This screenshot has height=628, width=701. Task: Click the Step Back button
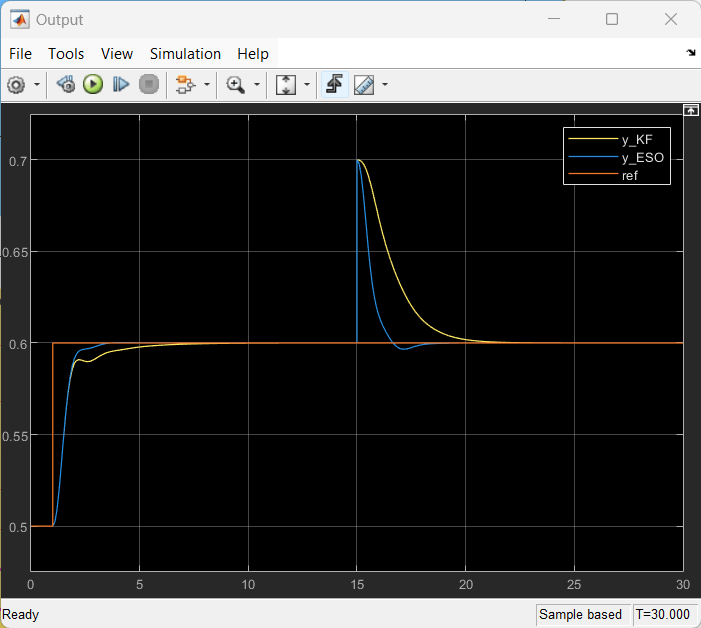tap(66, 85)
